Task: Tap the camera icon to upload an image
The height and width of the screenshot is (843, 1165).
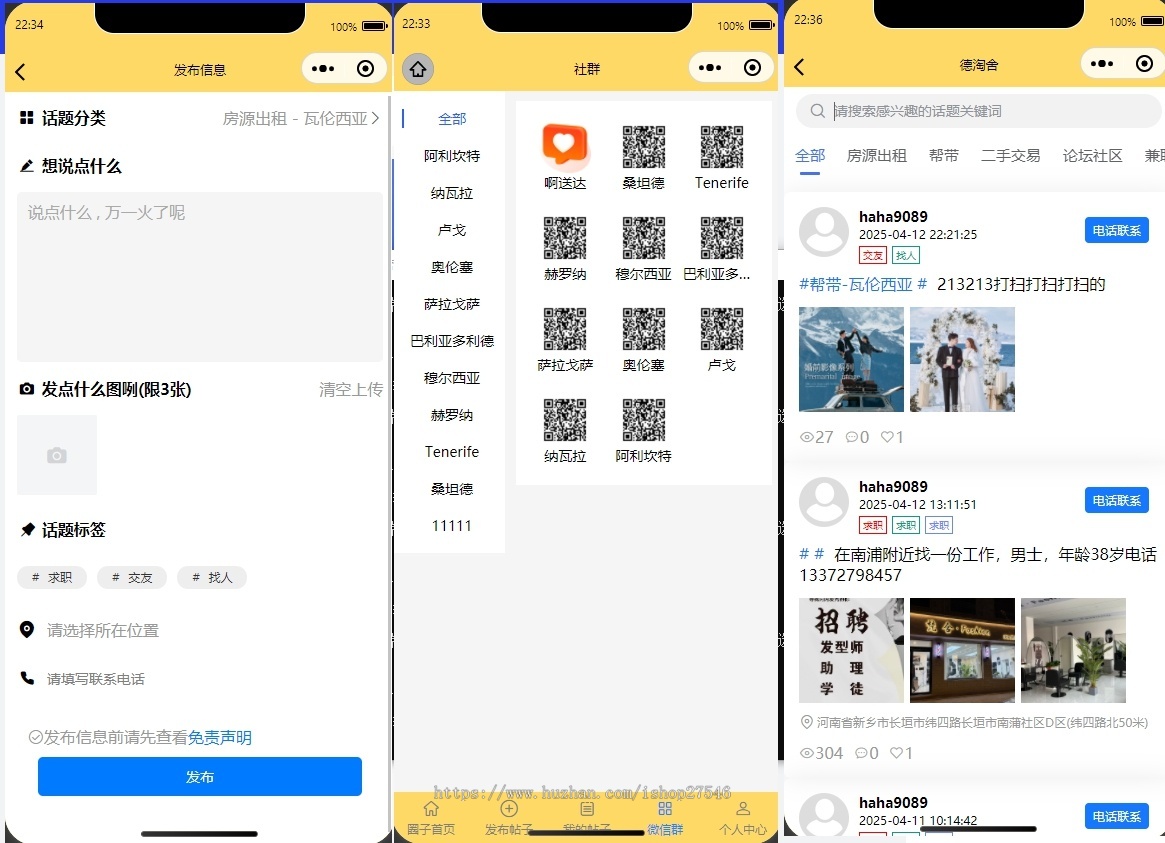Action: [x=57, y=454]
